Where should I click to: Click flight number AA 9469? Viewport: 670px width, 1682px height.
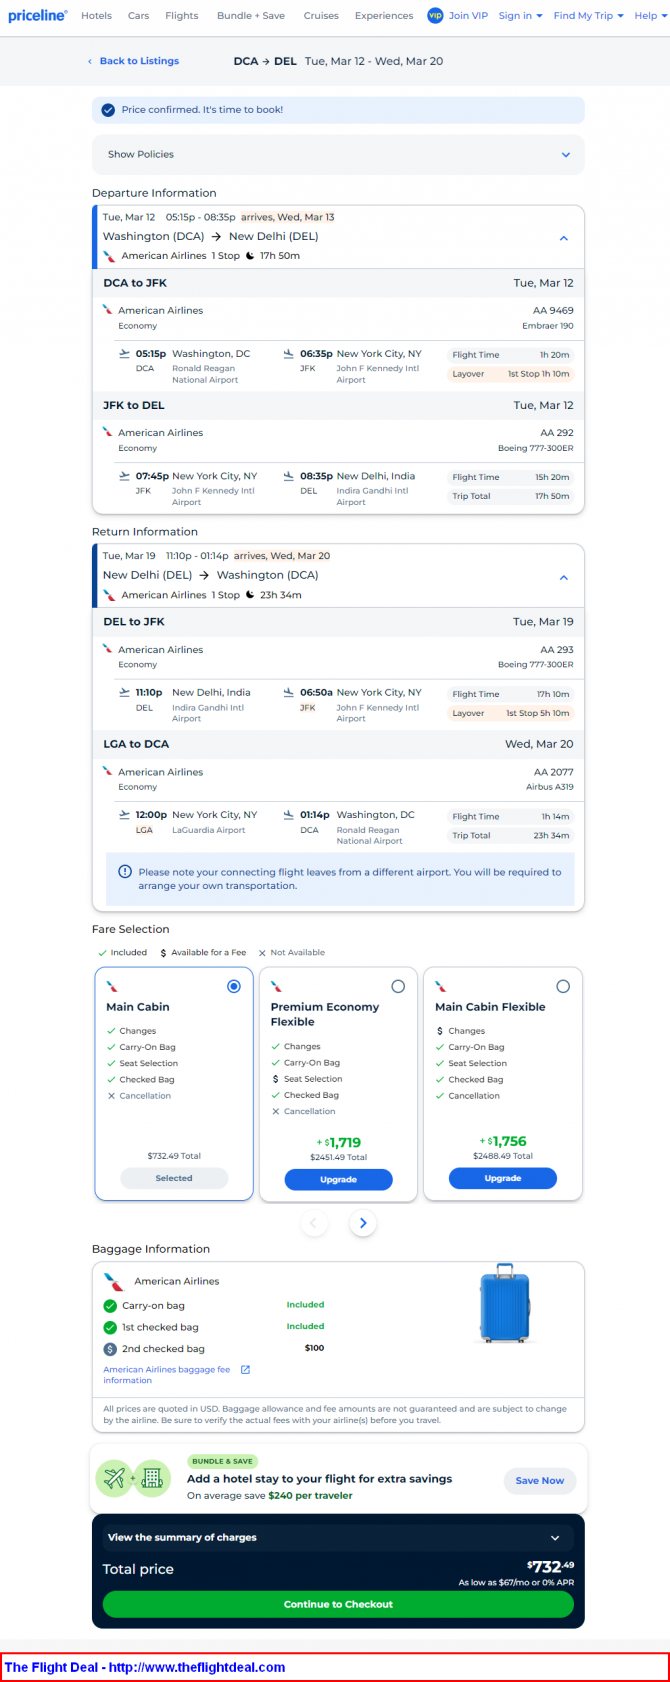(x=554, y=311)
